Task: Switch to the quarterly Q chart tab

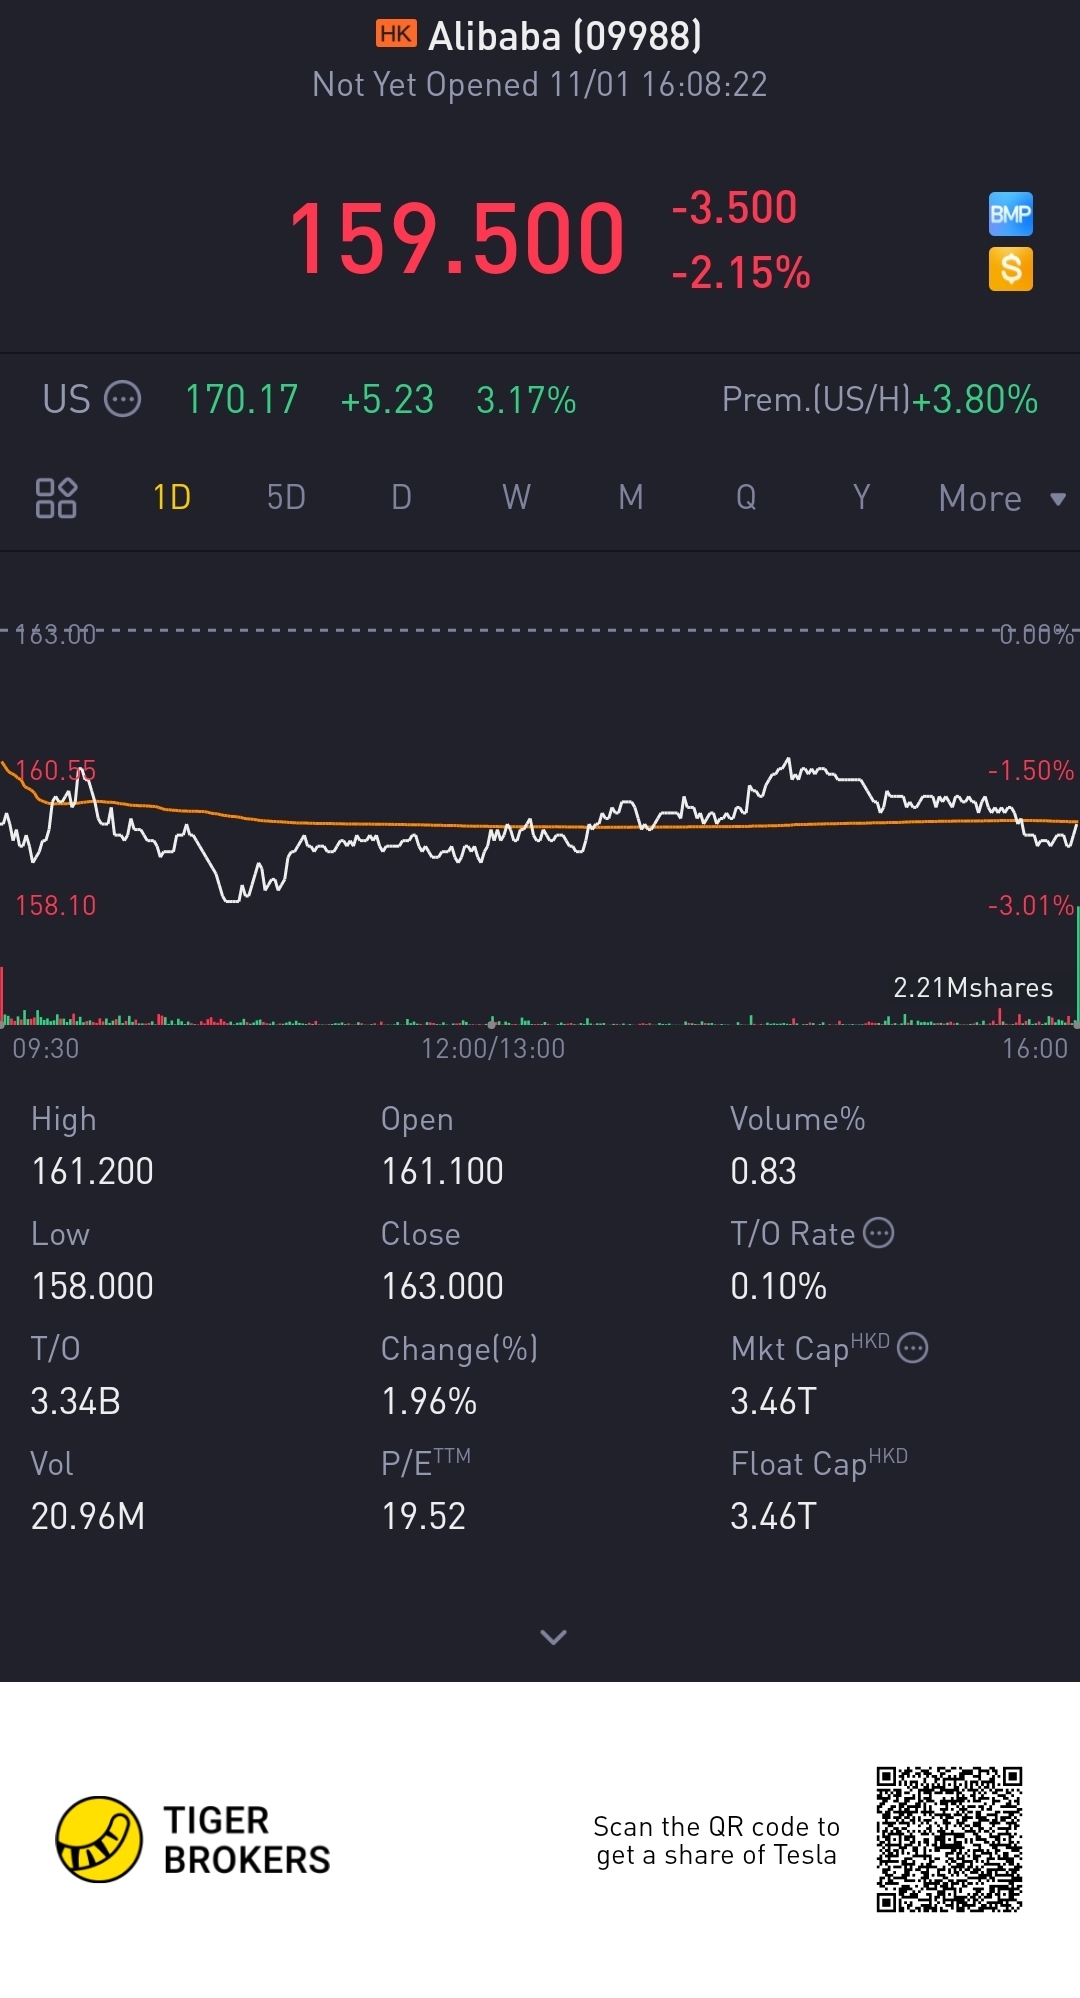Action: 746,497
